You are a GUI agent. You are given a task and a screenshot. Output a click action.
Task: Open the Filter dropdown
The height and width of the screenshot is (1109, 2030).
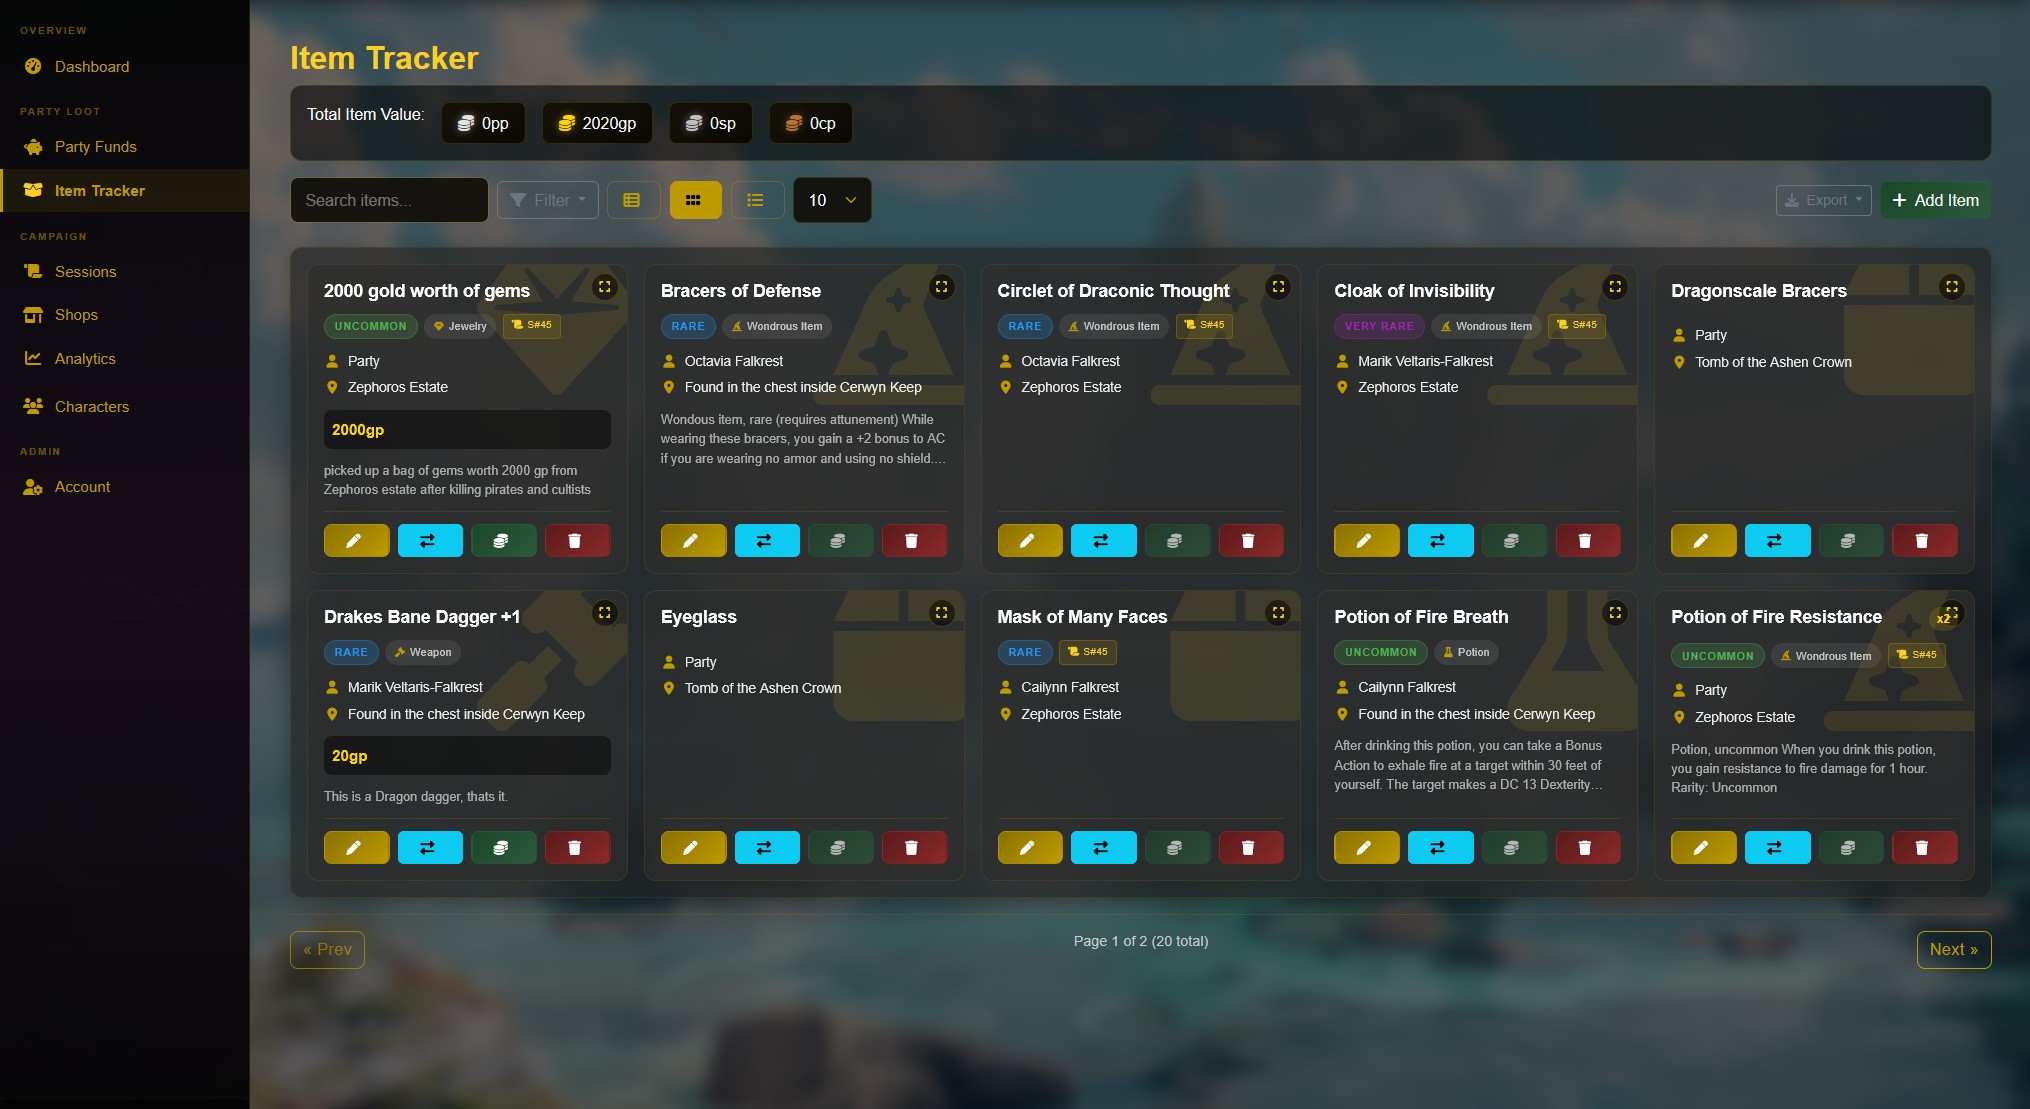(547, 200)
